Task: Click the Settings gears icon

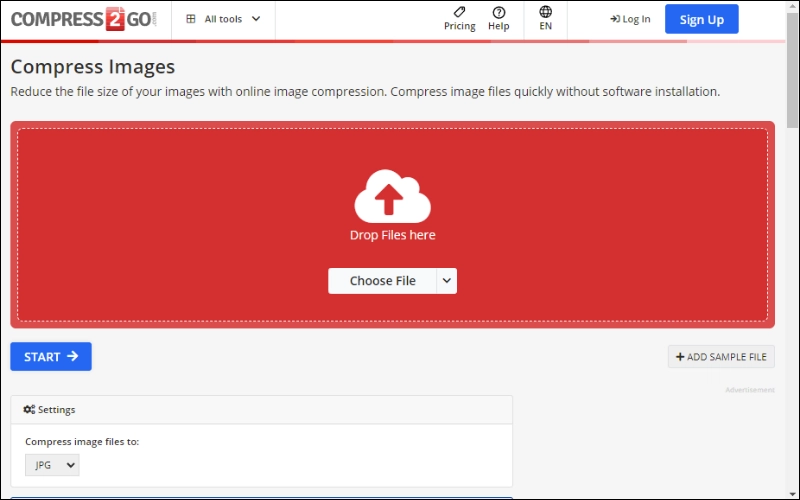Action: [29, 409]
